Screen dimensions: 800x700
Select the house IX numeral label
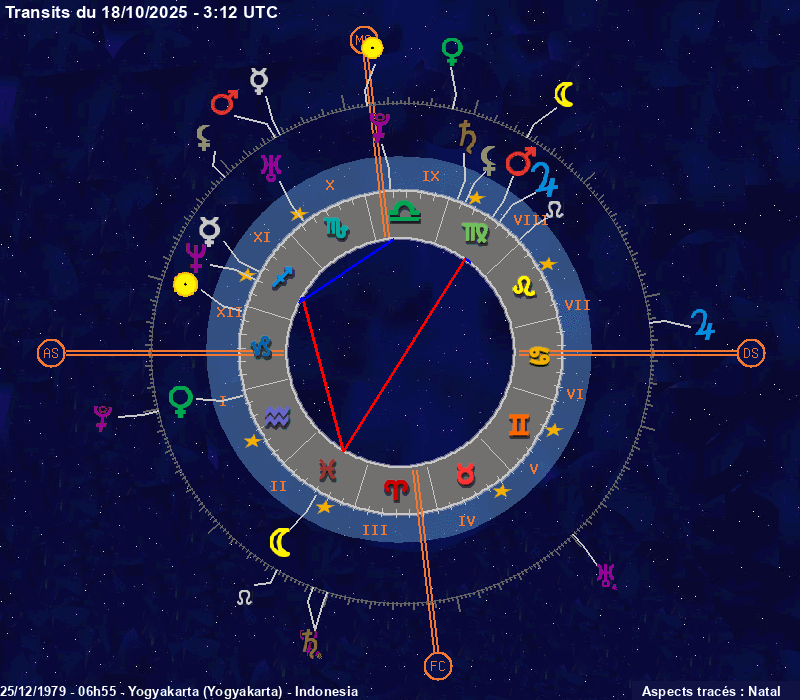[x=431, y=176]
